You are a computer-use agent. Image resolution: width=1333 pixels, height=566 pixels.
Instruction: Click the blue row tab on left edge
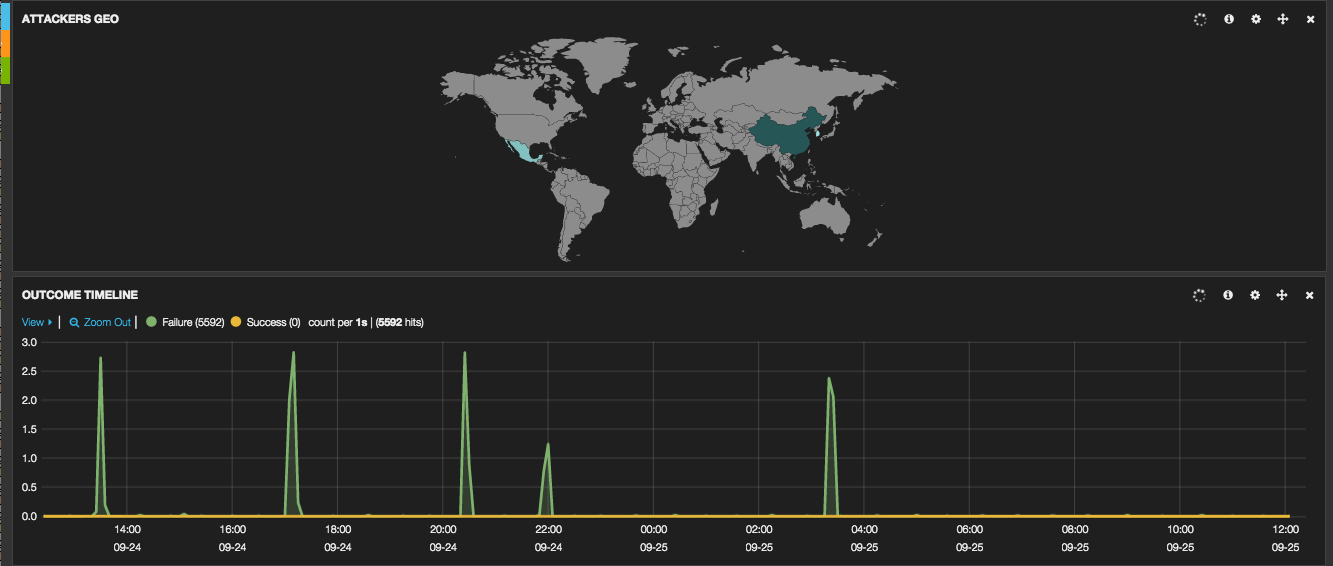[5, 15]
